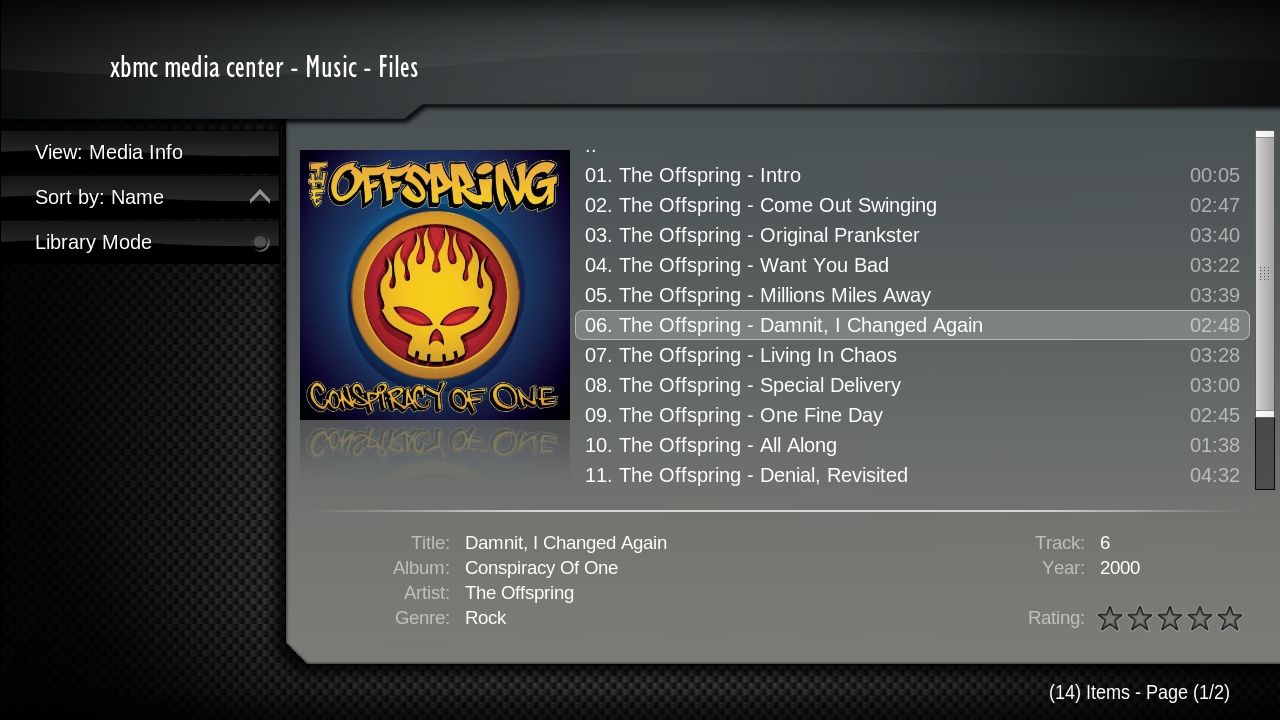Play track 04 Want You Bad
This screenshot has height=720, width=1280.
tap(912, 265)
